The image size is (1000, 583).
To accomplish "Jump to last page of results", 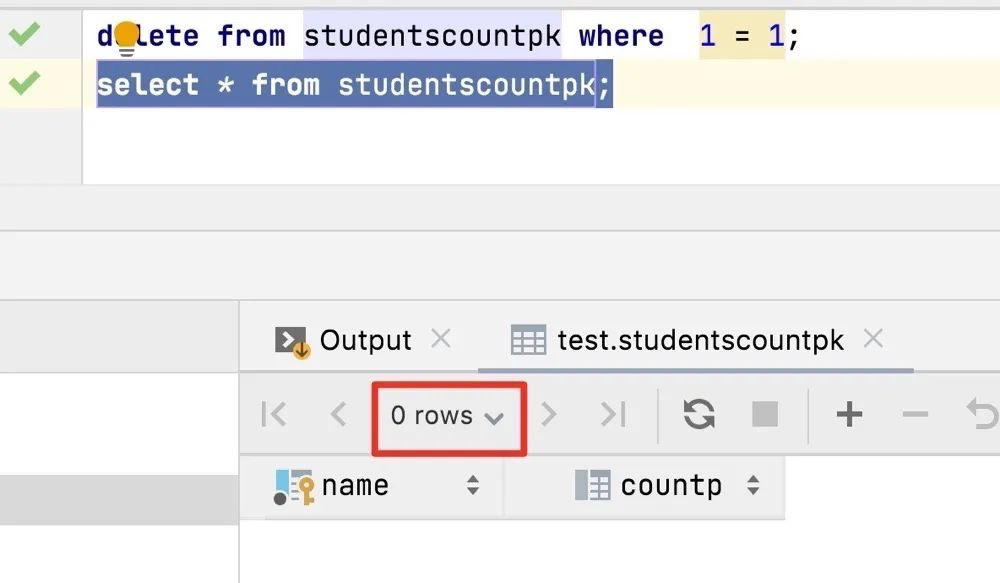I will click(614, 414).
